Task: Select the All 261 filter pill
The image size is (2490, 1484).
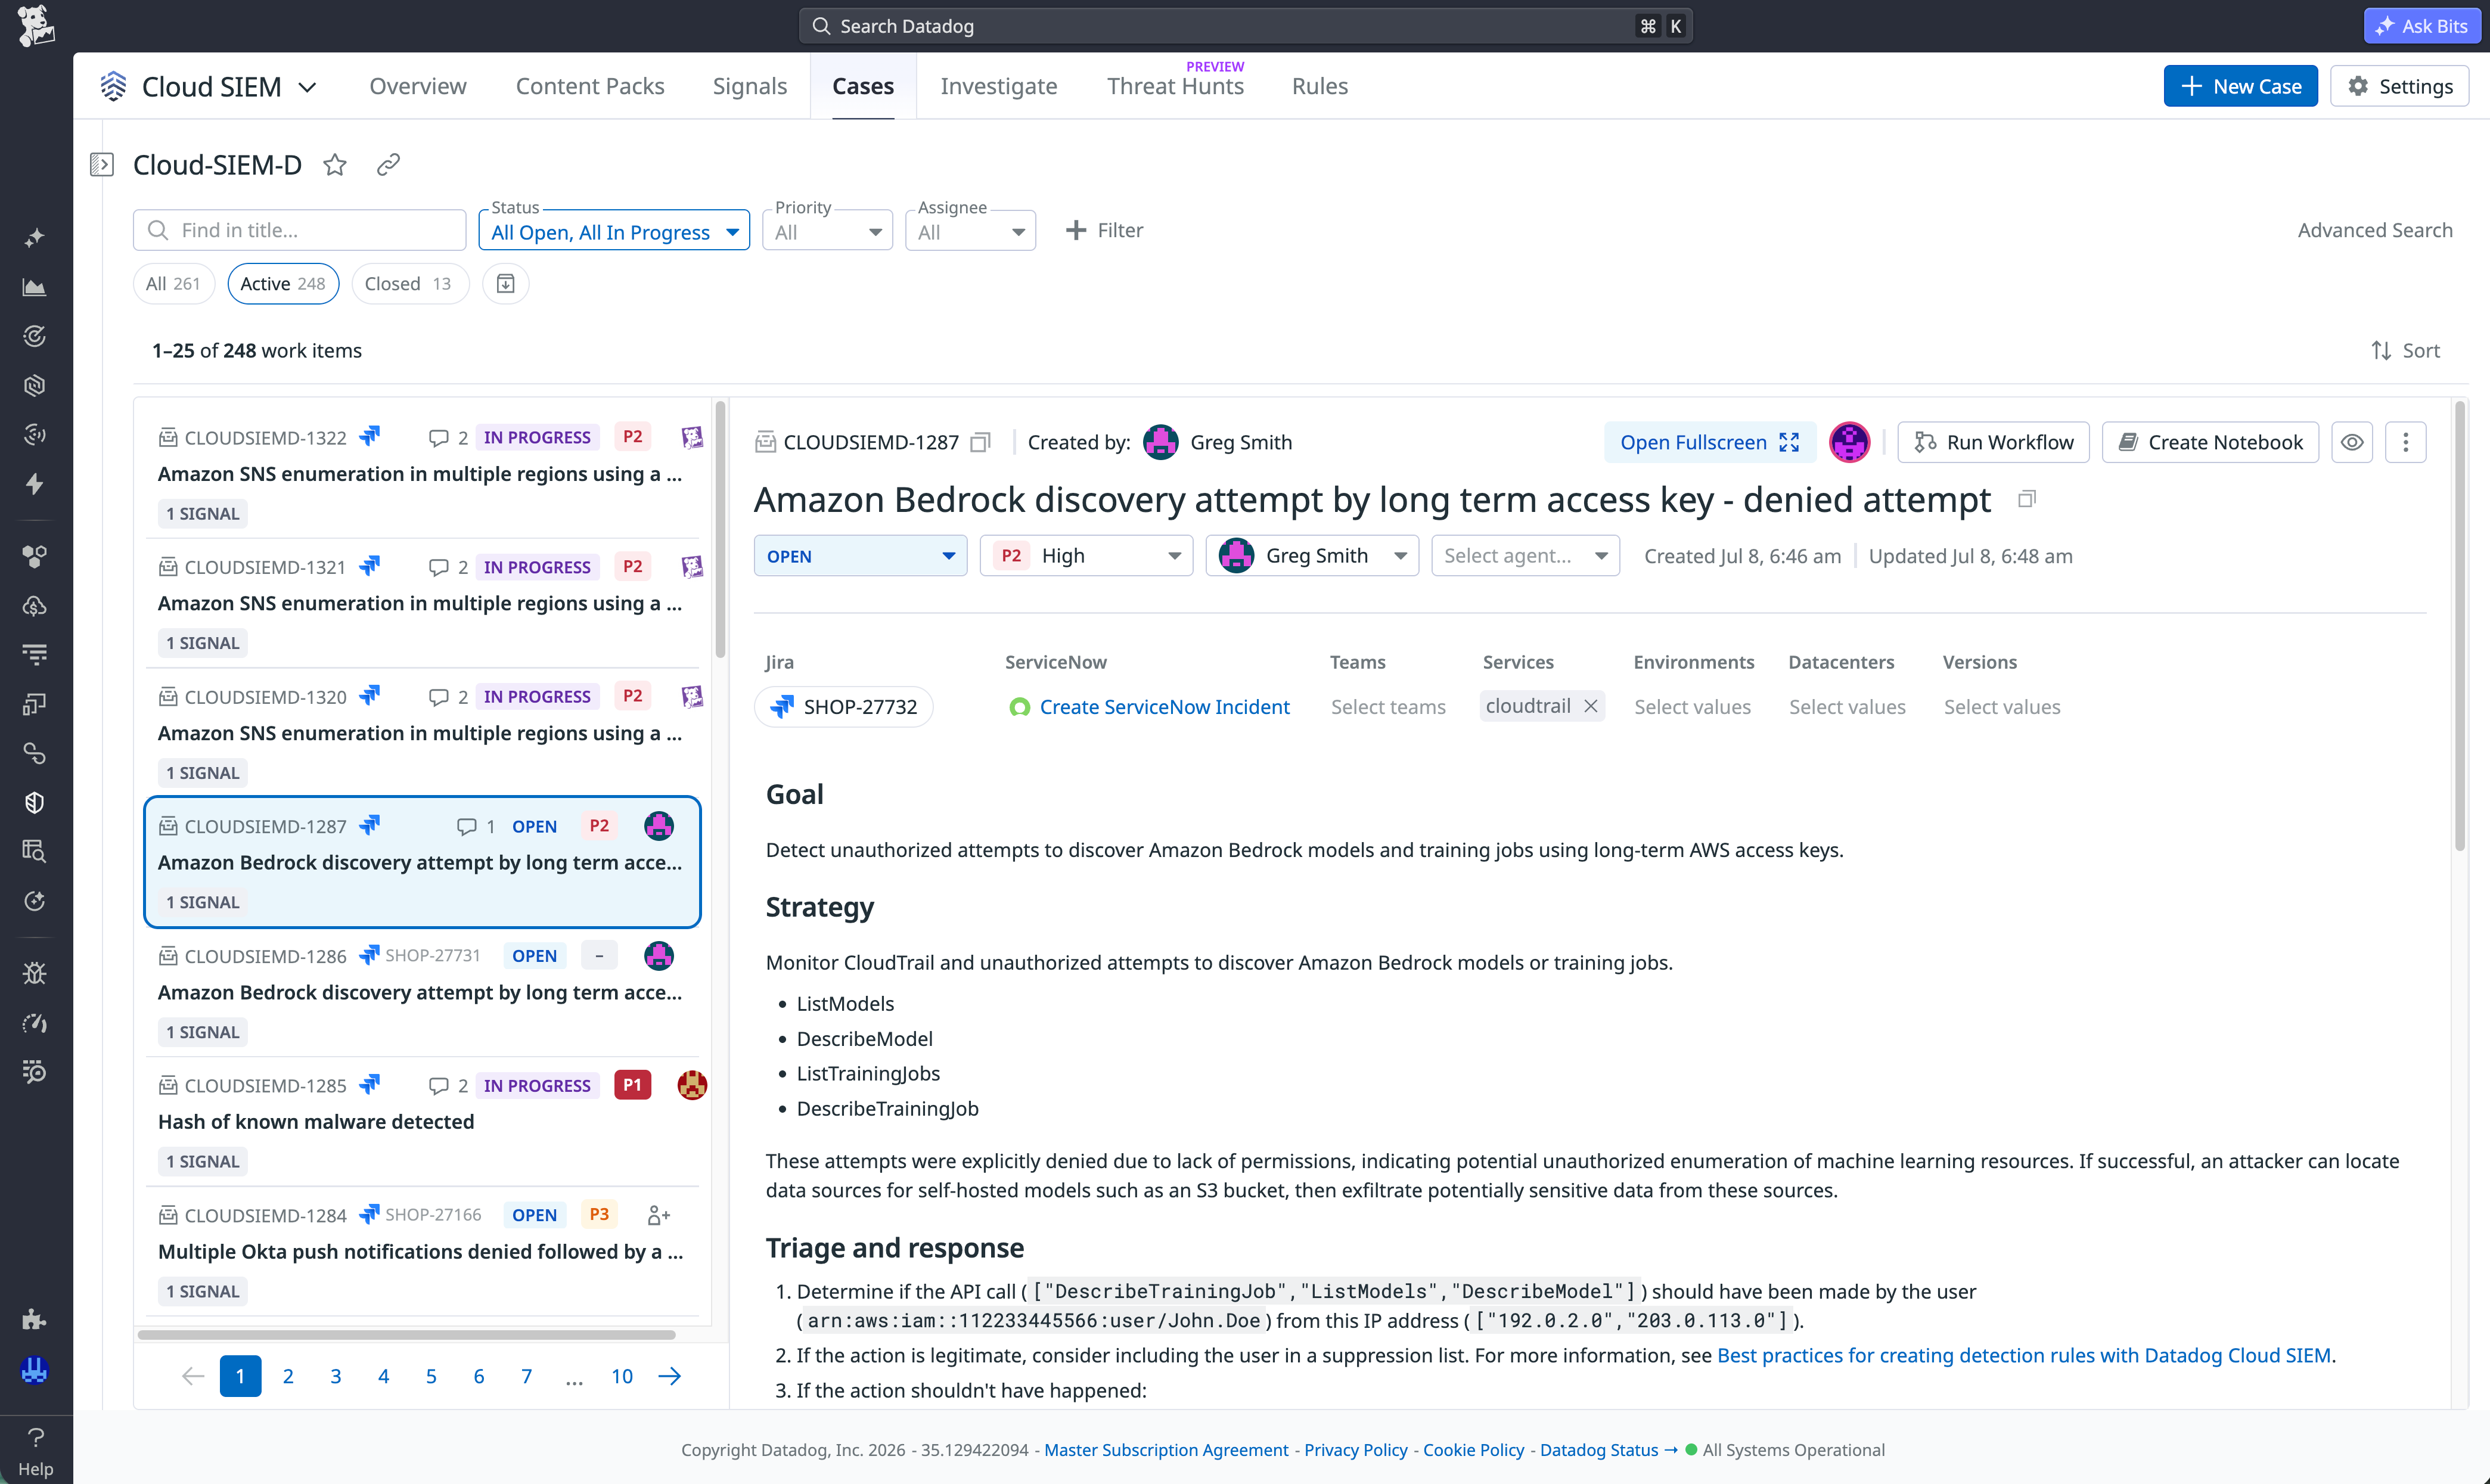Action: tap(173, 284)
